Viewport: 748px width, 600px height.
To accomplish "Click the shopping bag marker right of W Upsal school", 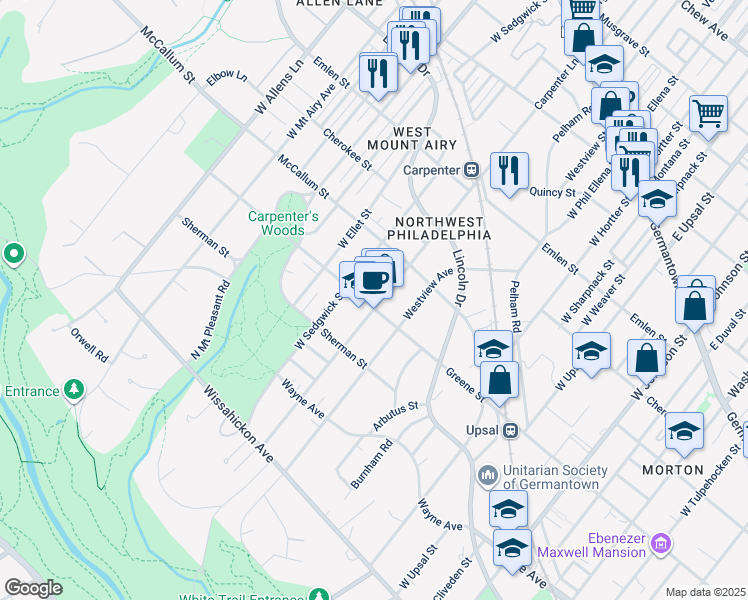I will [x=646, y=359].
